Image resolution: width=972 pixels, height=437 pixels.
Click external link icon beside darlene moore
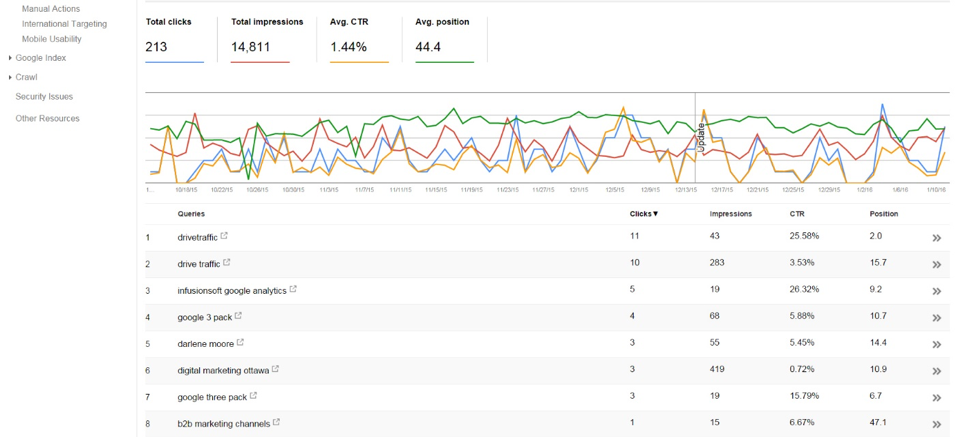click(241, 343)
